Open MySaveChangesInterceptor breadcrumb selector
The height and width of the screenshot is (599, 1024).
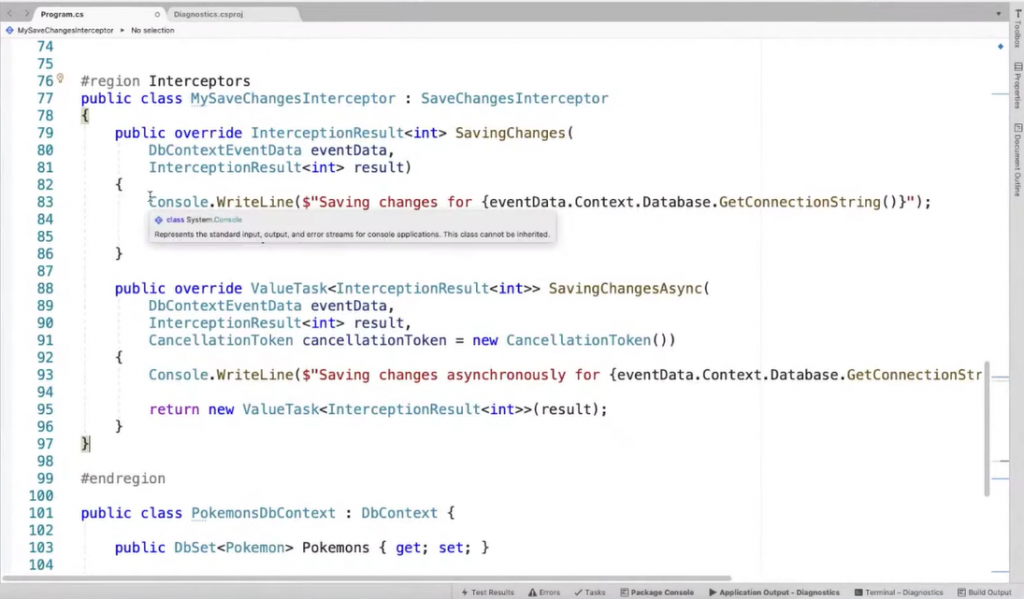(65, 30)
